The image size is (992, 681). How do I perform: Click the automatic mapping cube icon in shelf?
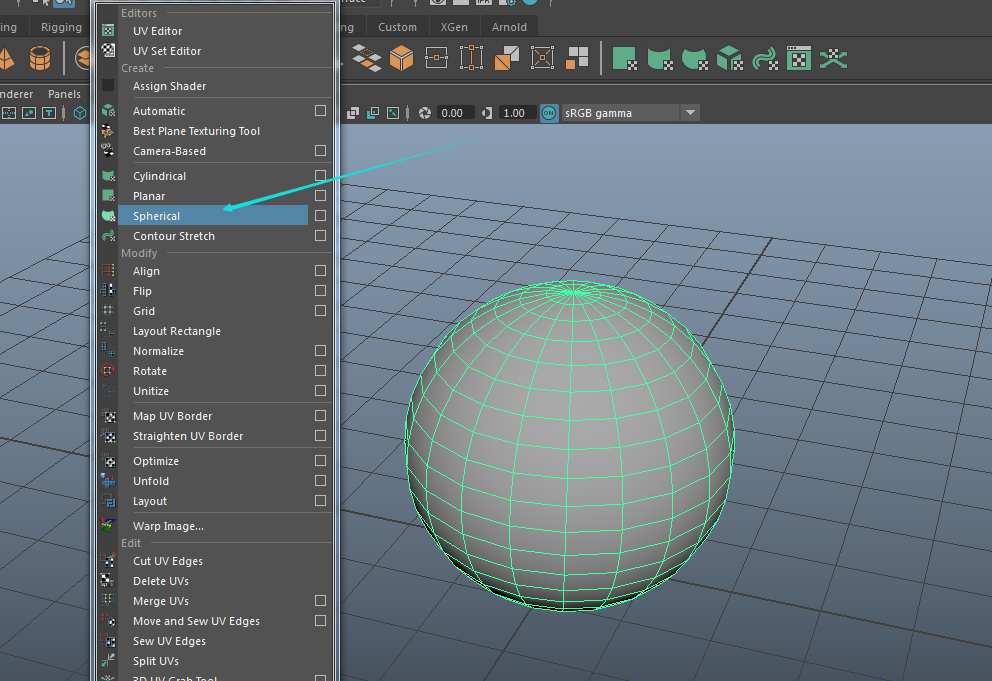(729, 59)
